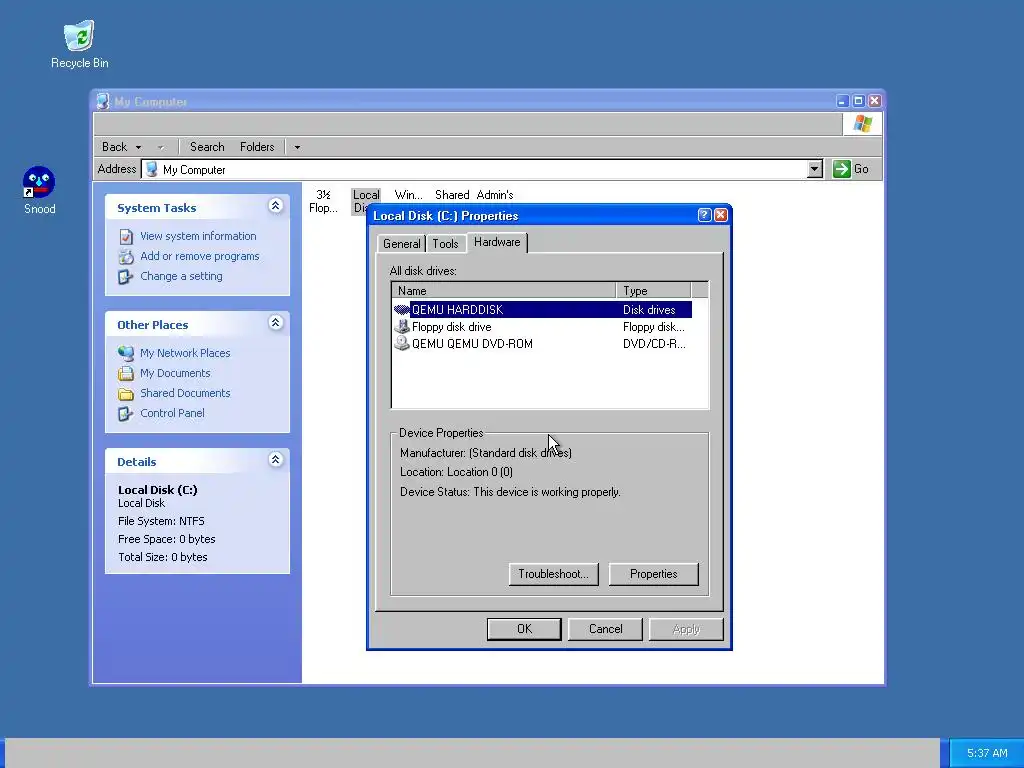Click the Add or remove programs icon
Image resolution: width=1024 pixels, height=768 pixels.
tap(125, 257)
